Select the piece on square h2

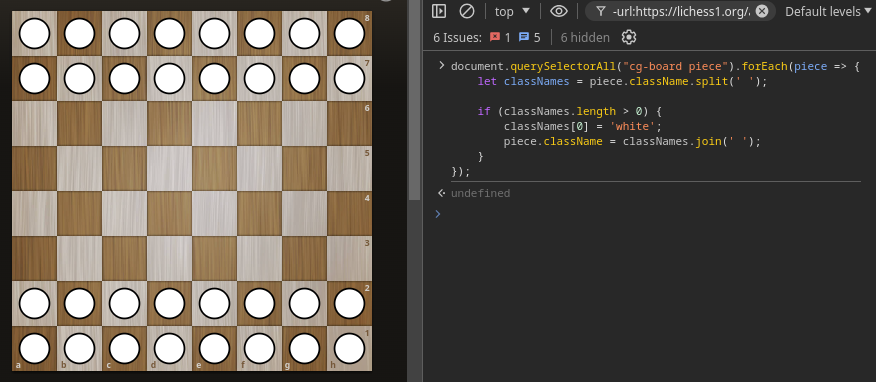tap(350, 303)
